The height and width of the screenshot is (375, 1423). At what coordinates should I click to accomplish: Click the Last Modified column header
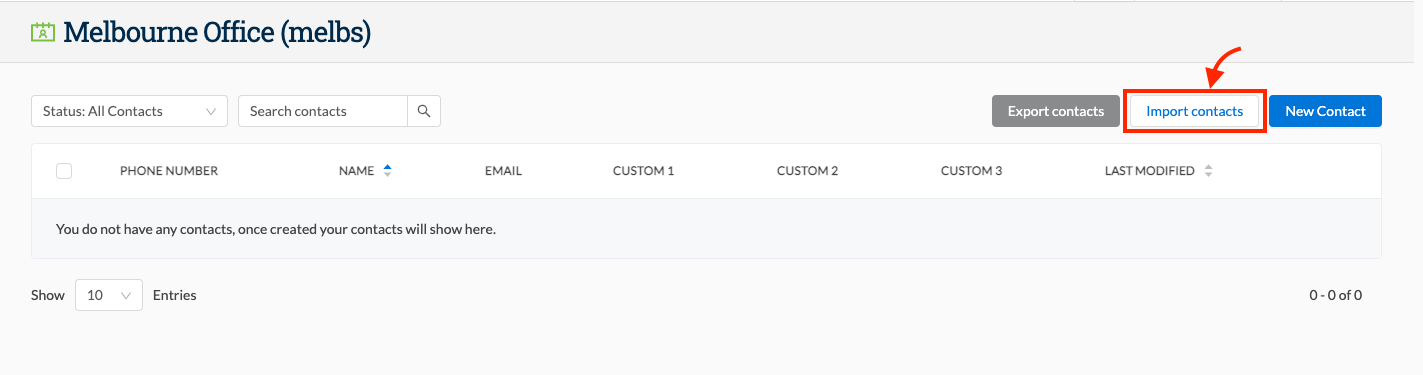point(1150,171)
